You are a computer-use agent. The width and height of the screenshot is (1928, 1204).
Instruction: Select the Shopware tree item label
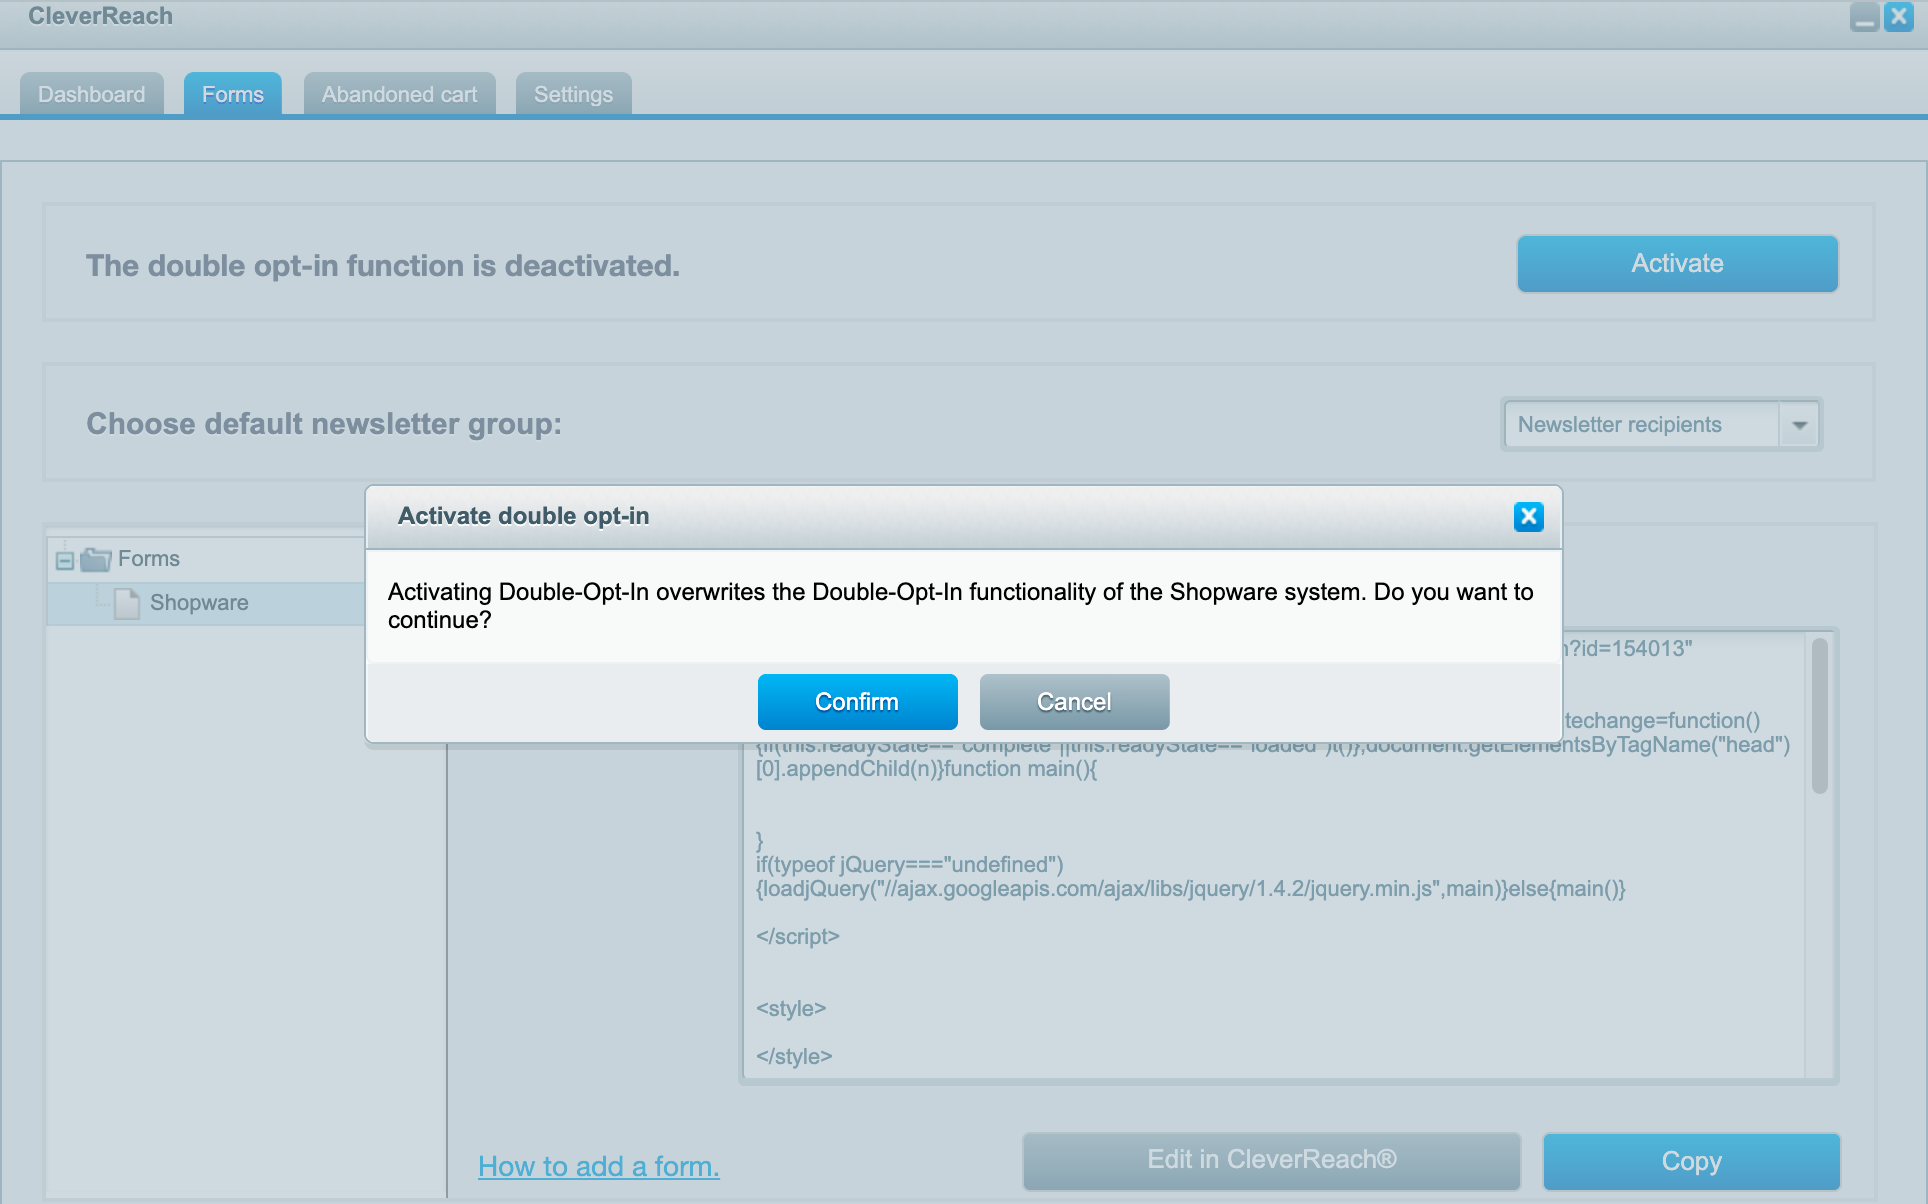[199, 603]
